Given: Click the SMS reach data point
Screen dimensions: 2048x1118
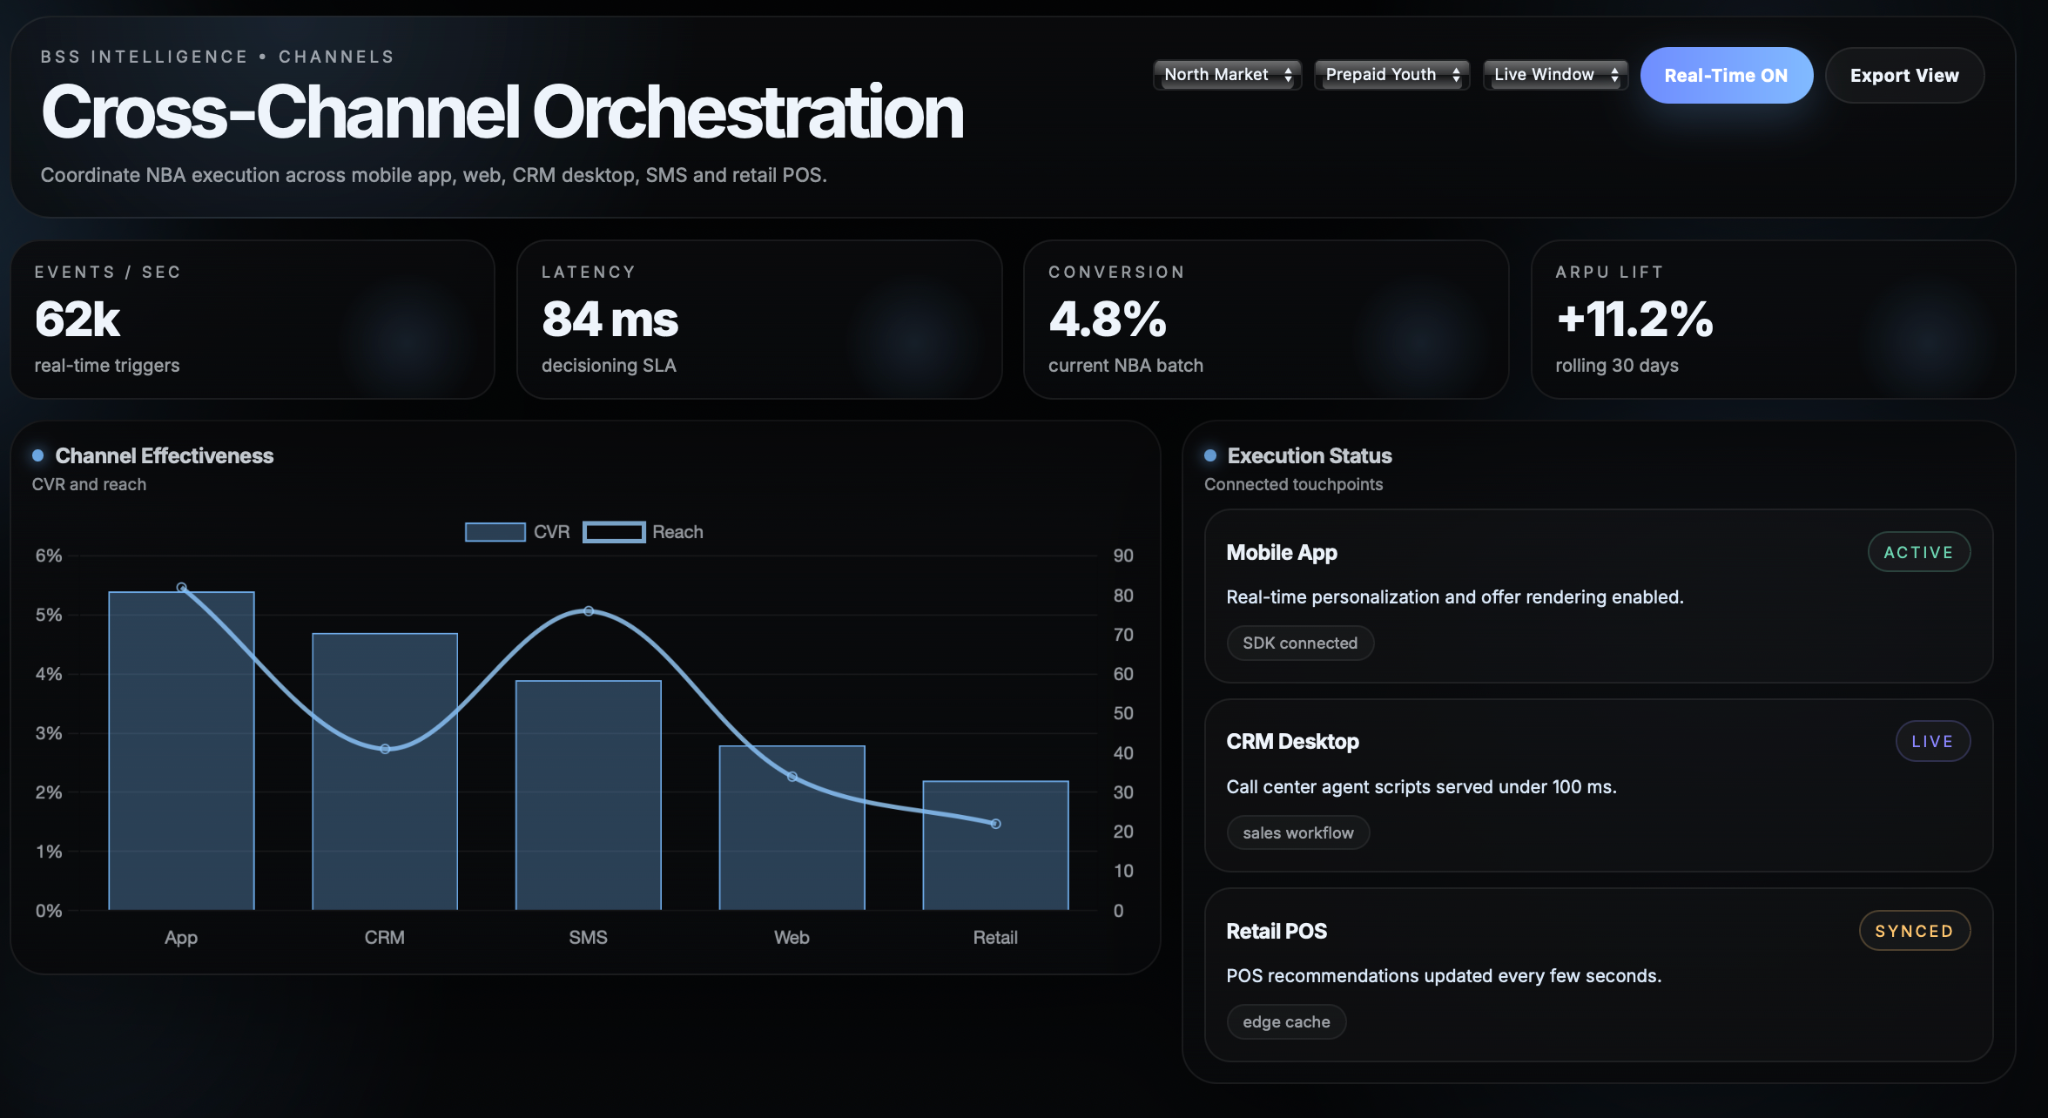Looking at the screenshot, I should pyautogui.click(x=588, y=611).
